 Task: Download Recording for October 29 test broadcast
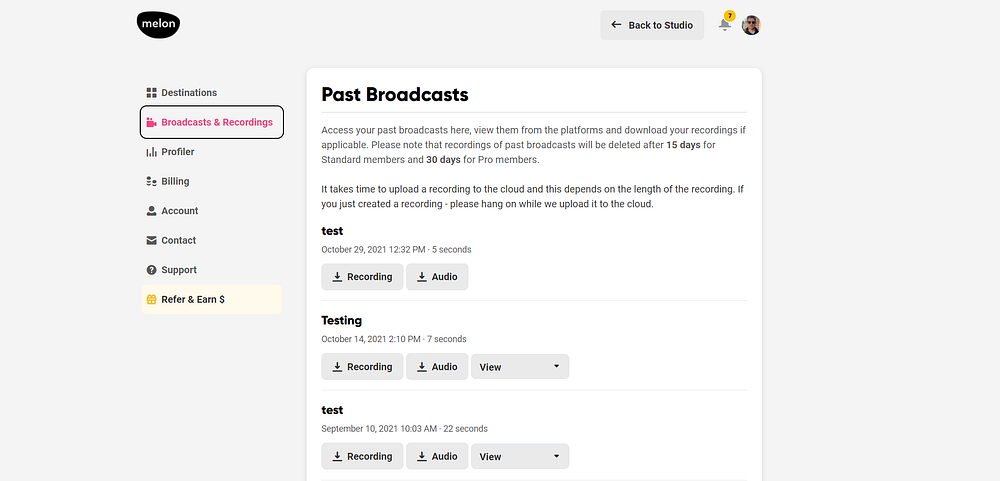coord(362,277)
